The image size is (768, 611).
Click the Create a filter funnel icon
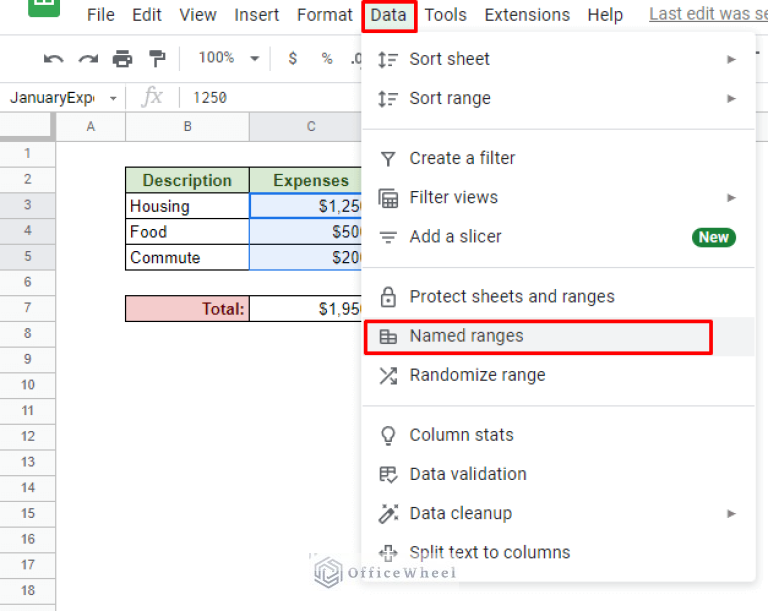(388, 158)
